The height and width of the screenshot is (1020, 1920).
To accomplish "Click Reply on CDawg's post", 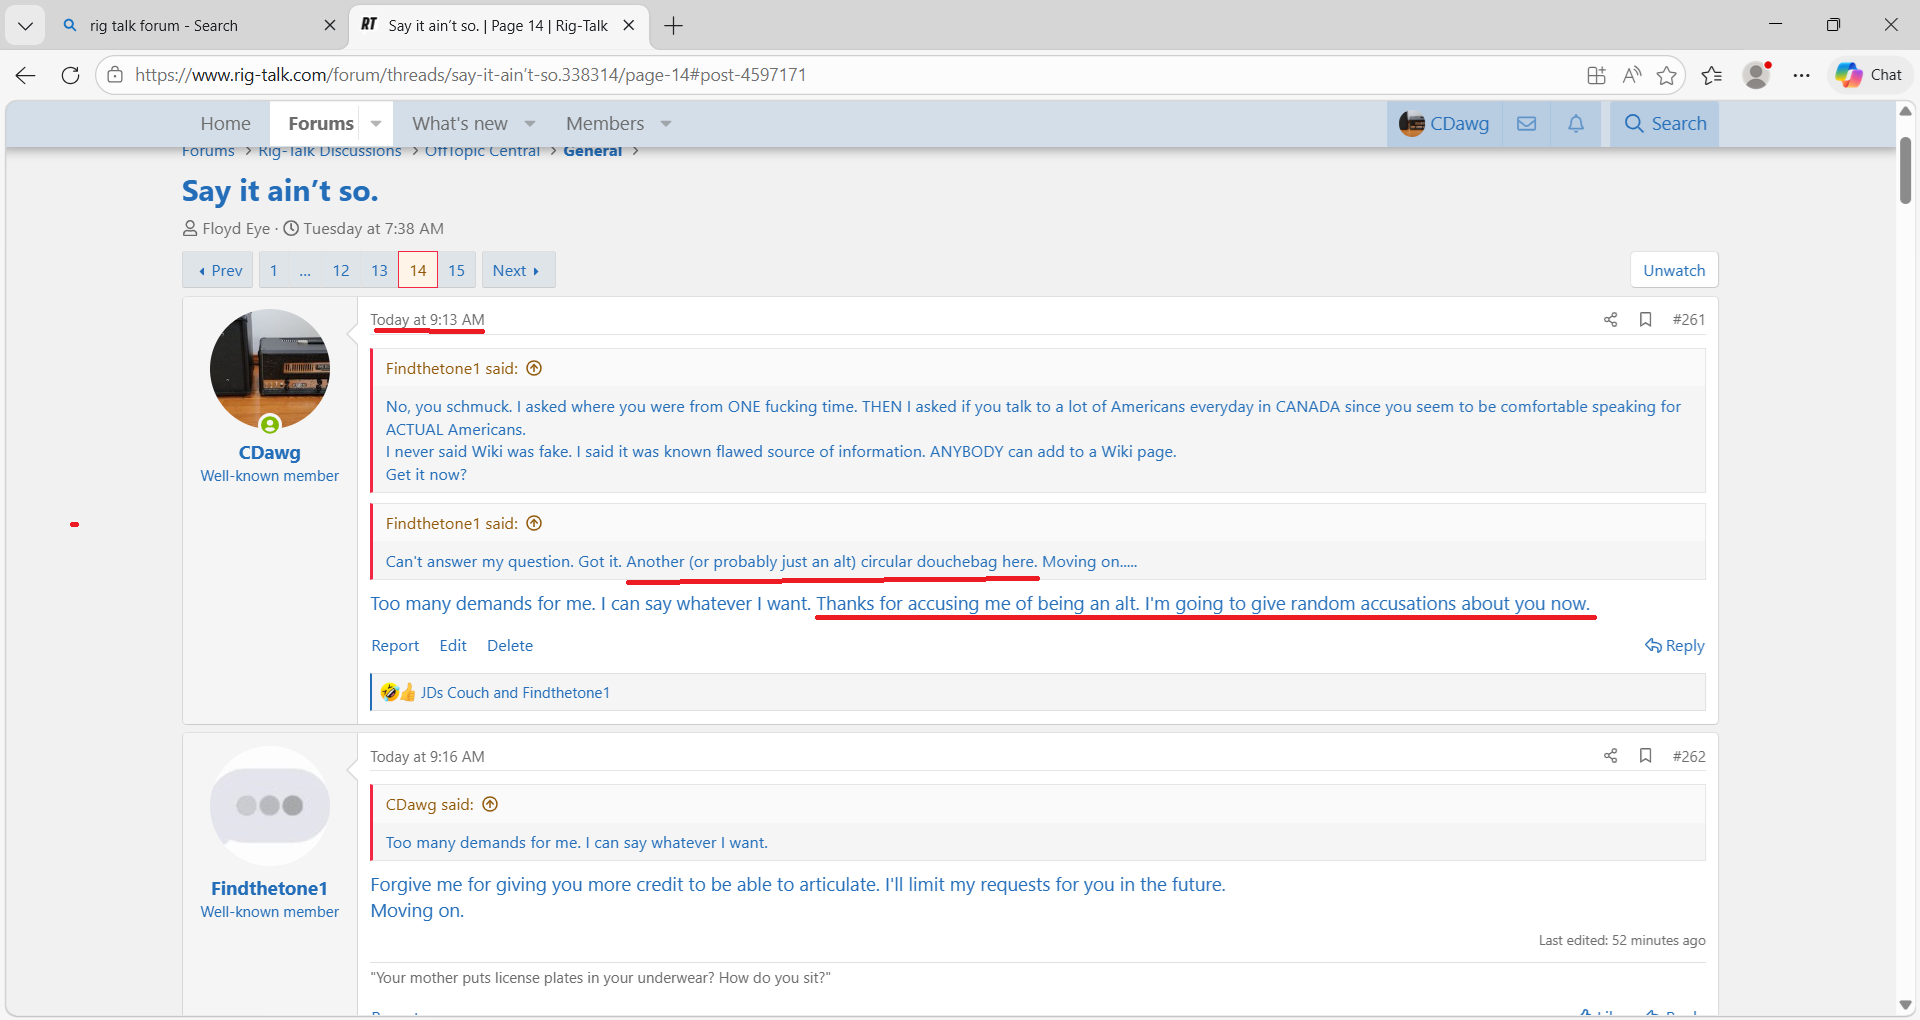I will (x=1675, y=646).
